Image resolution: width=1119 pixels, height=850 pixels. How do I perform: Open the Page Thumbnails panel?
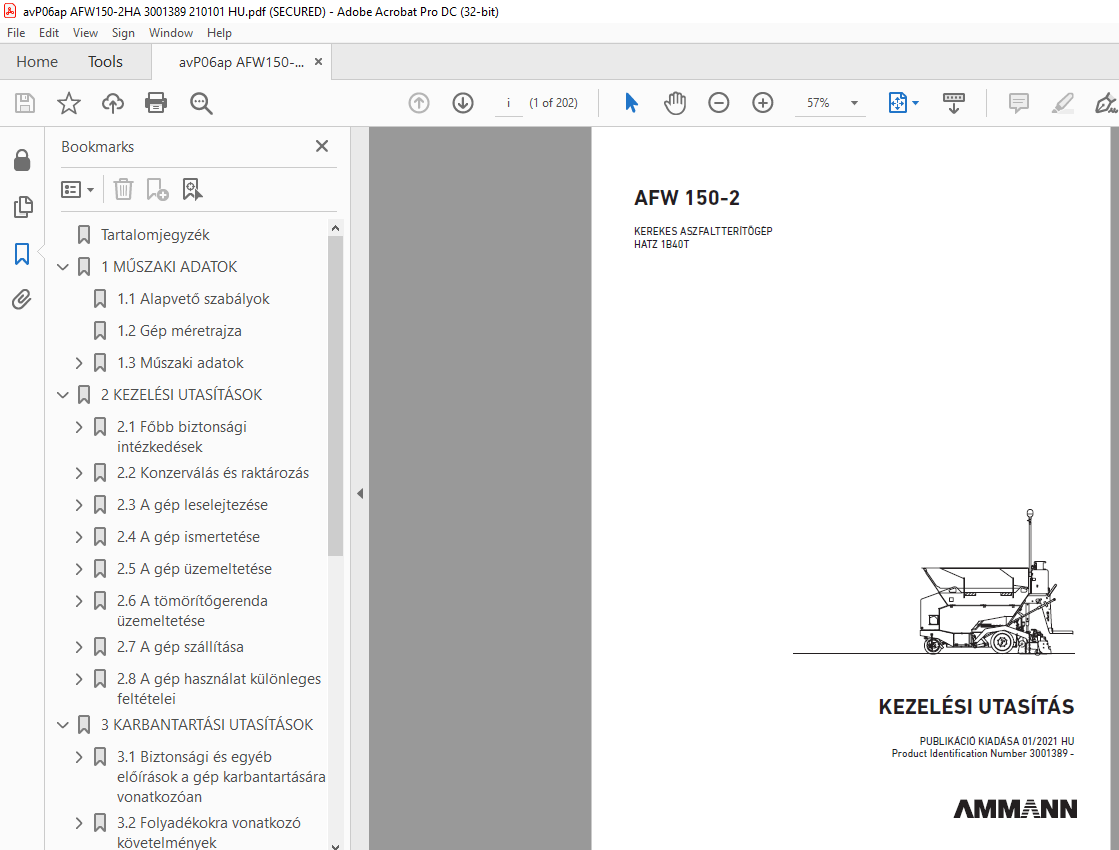[23, 207]
